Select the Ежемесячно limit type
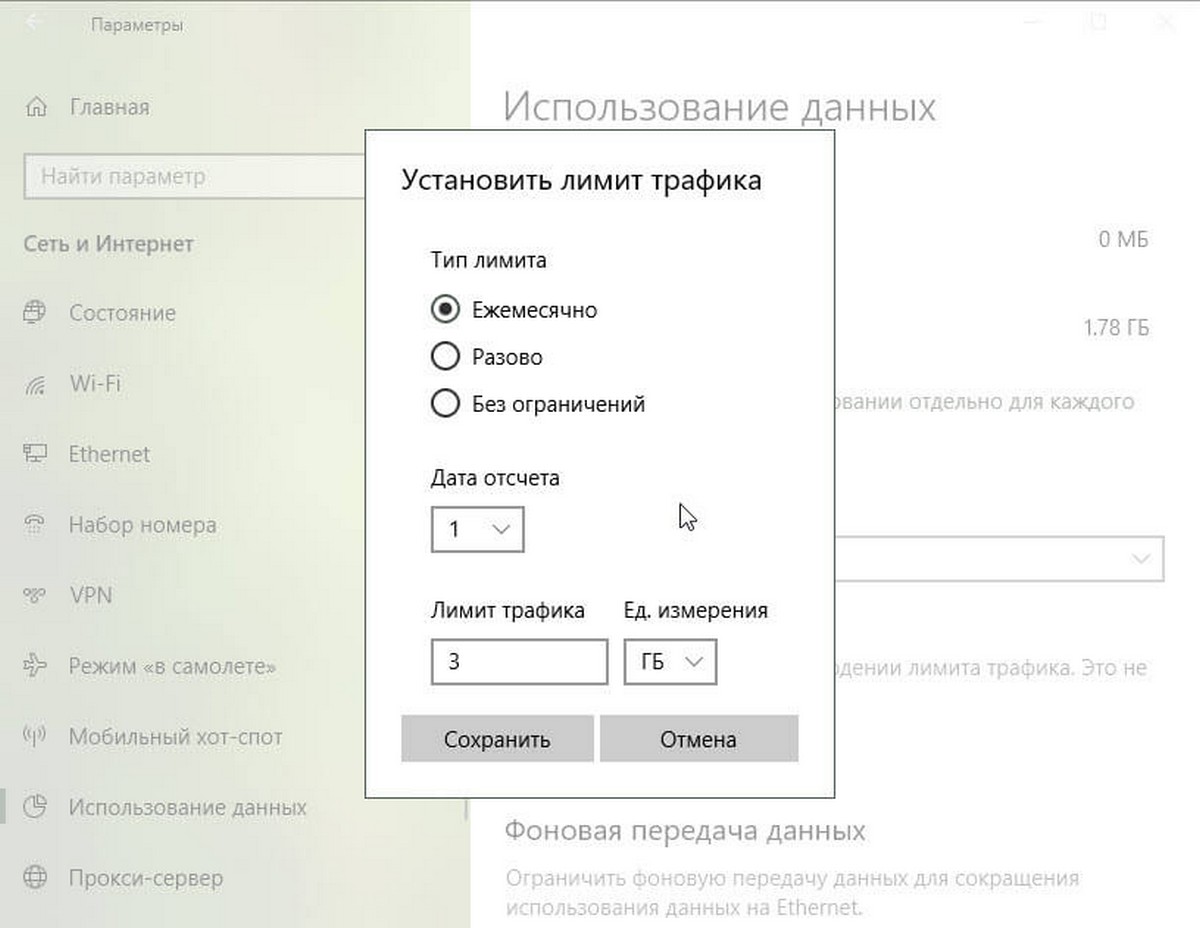The height and width of the screenshot is (928, 1200). tap(444, 310)
